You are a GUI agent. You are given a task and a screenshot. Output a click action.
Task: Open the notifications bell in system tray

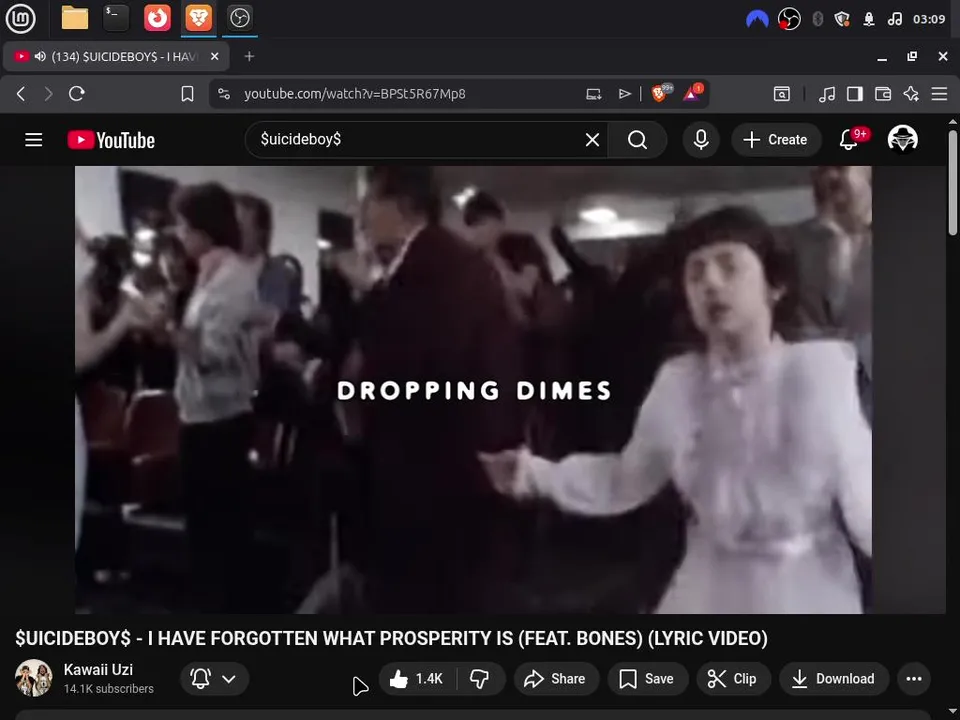coord(869,19)
